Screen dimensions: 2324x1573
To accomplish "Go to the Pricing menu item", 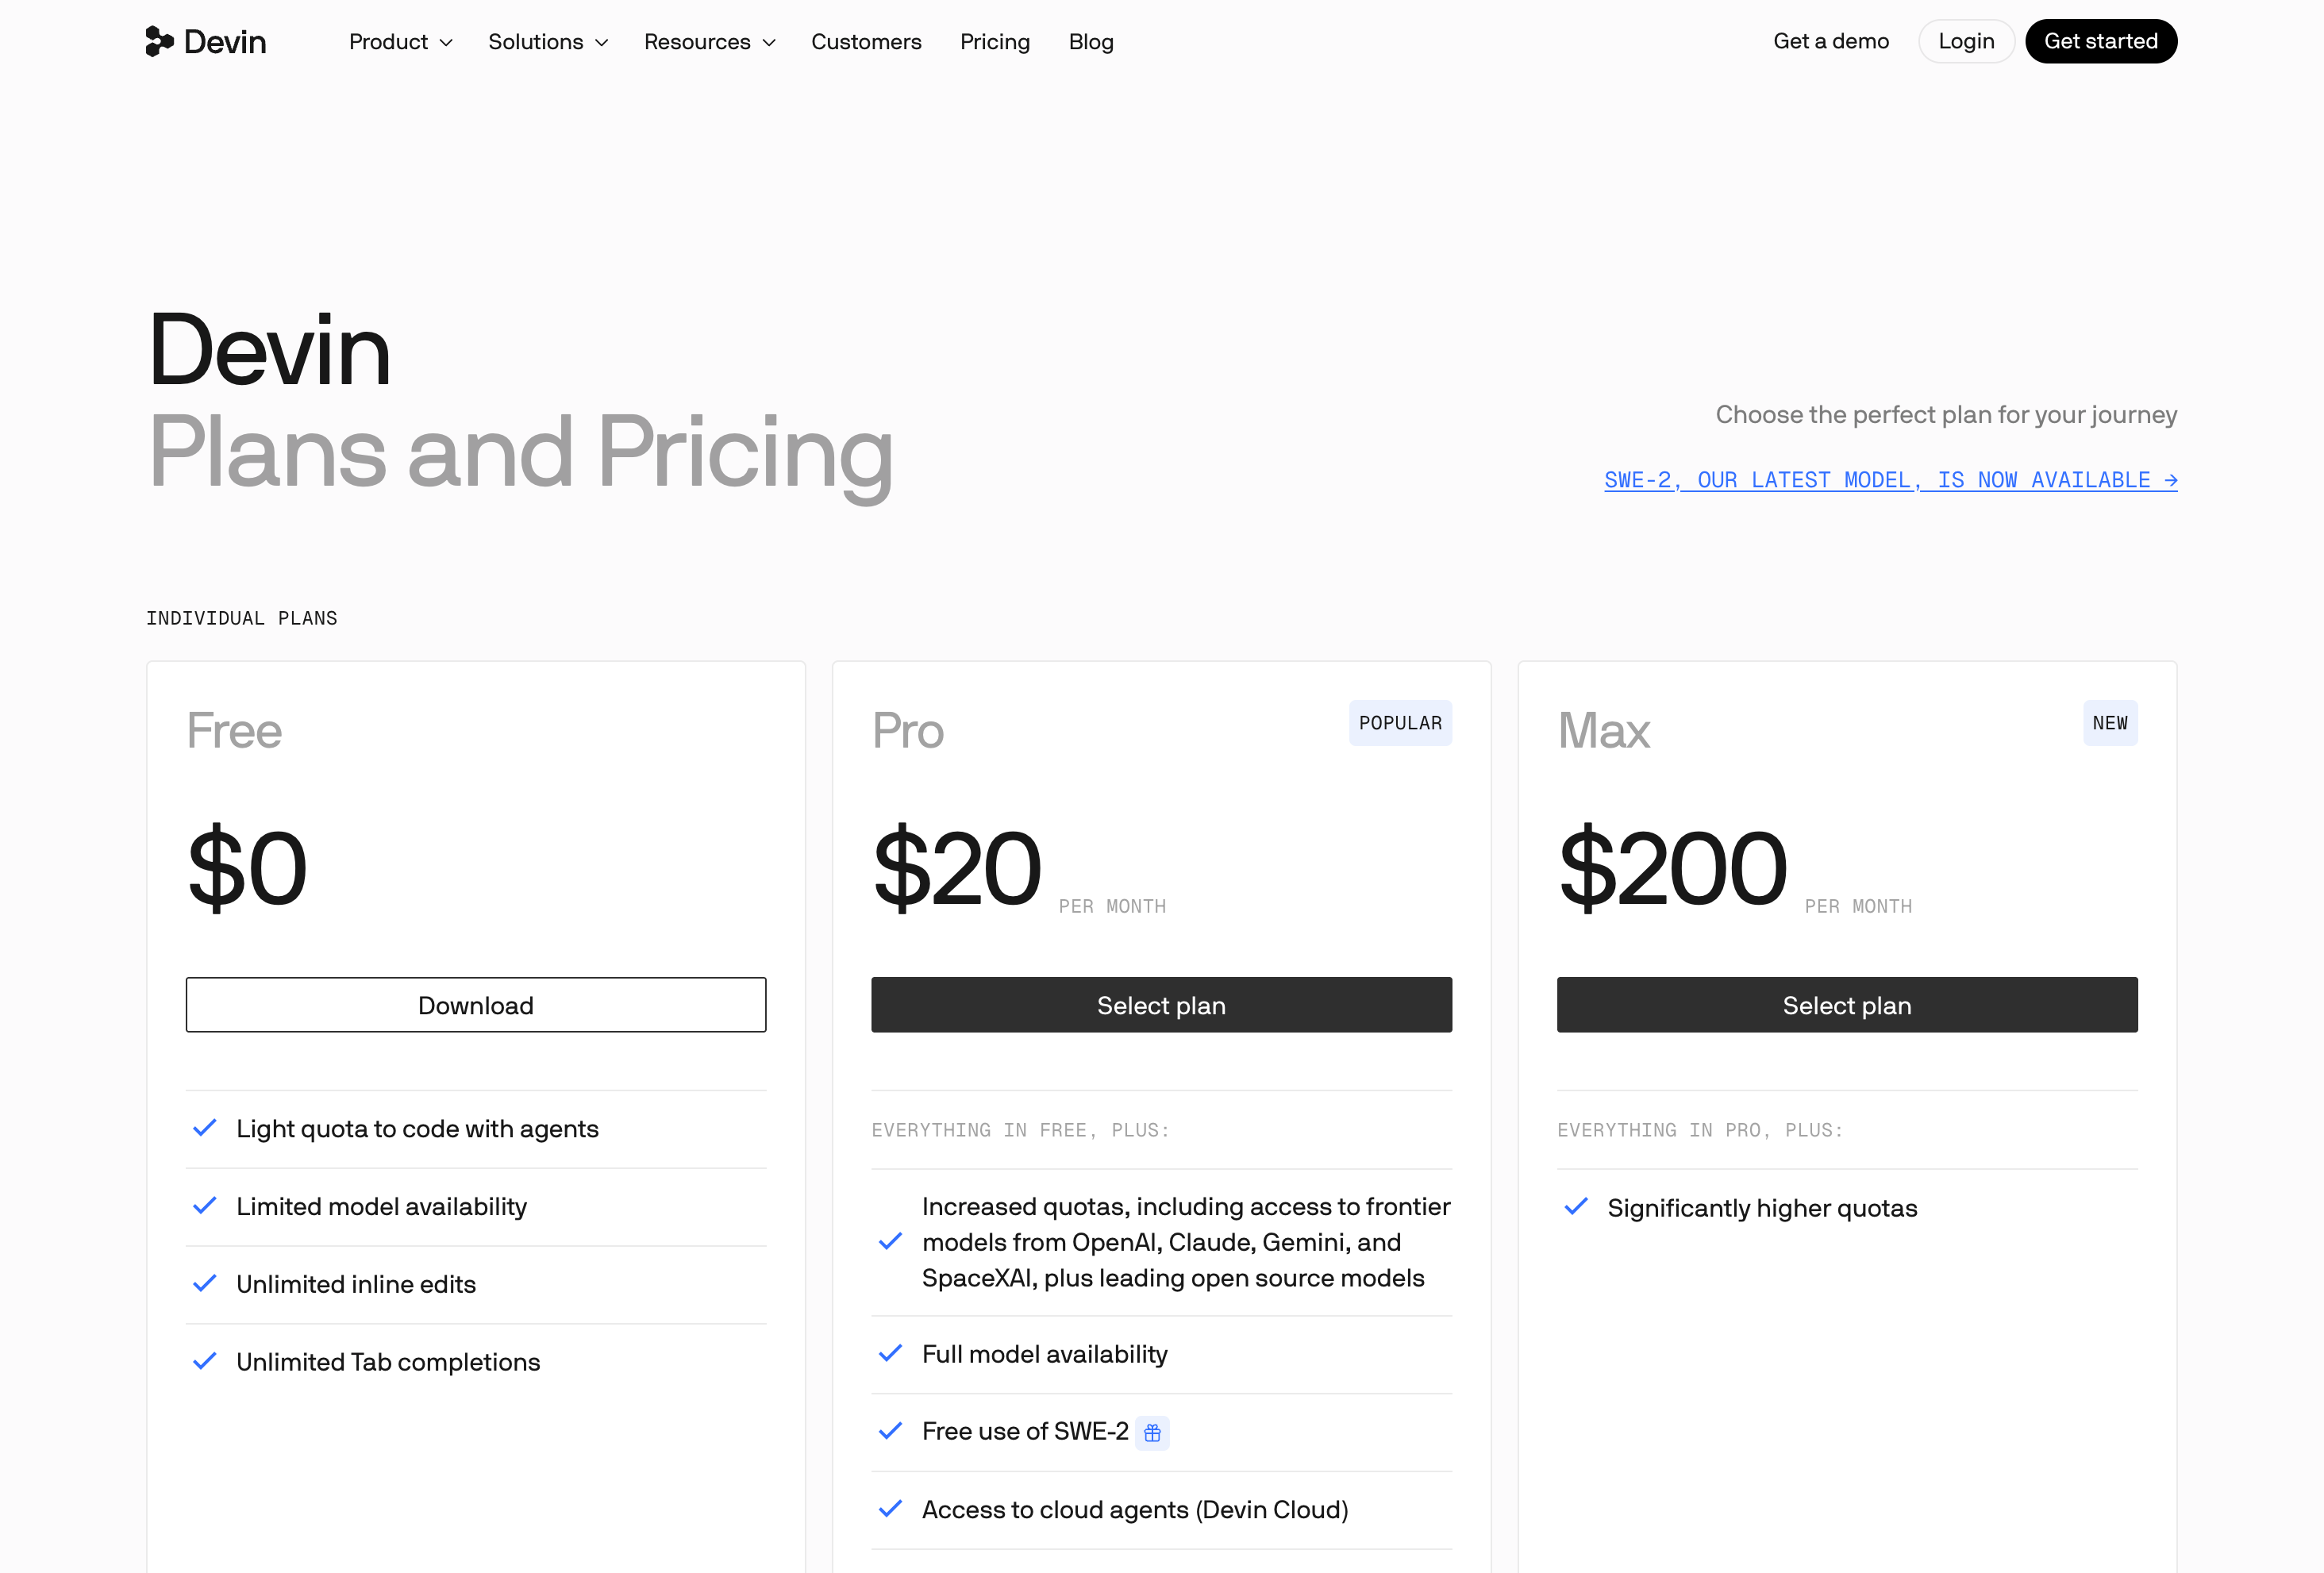I will click(x=995, y=42).
